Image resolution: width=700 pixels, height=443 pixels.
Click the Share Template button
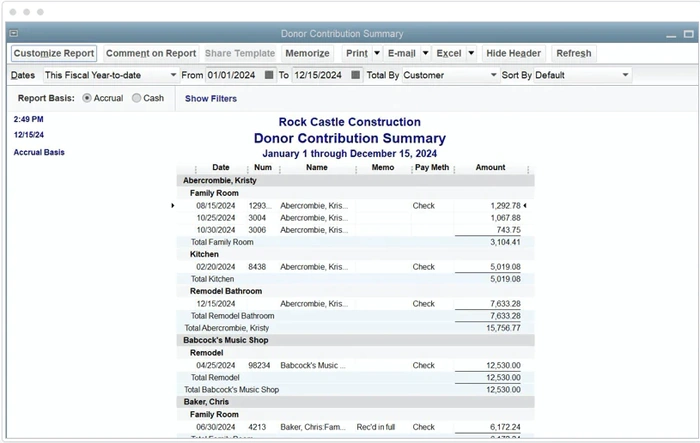coord(240,53)
